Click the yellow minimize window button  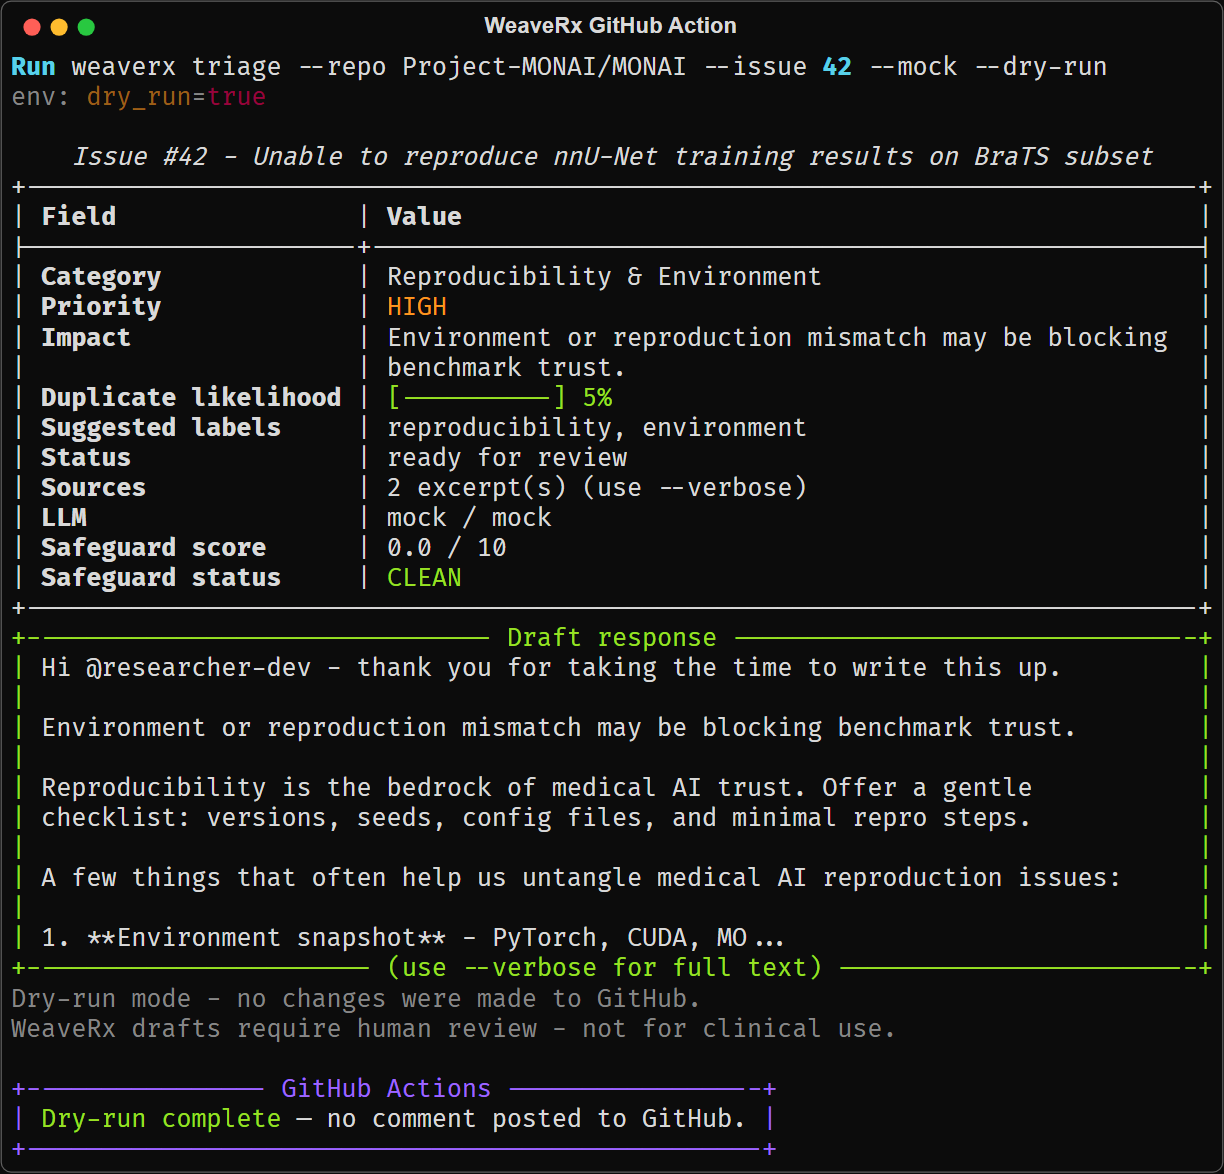[x=58, y=27]
